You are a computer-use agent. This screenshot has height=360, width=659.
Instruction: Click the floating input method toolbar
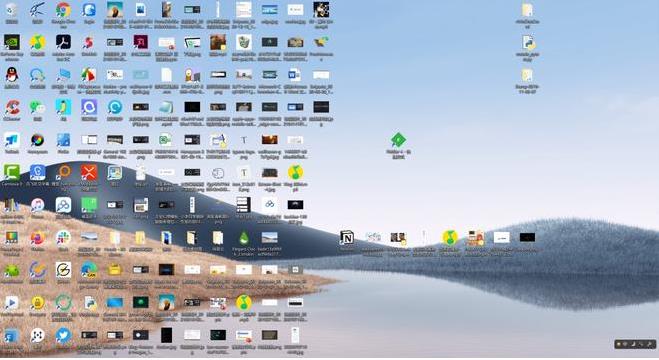tap(635, 344)
